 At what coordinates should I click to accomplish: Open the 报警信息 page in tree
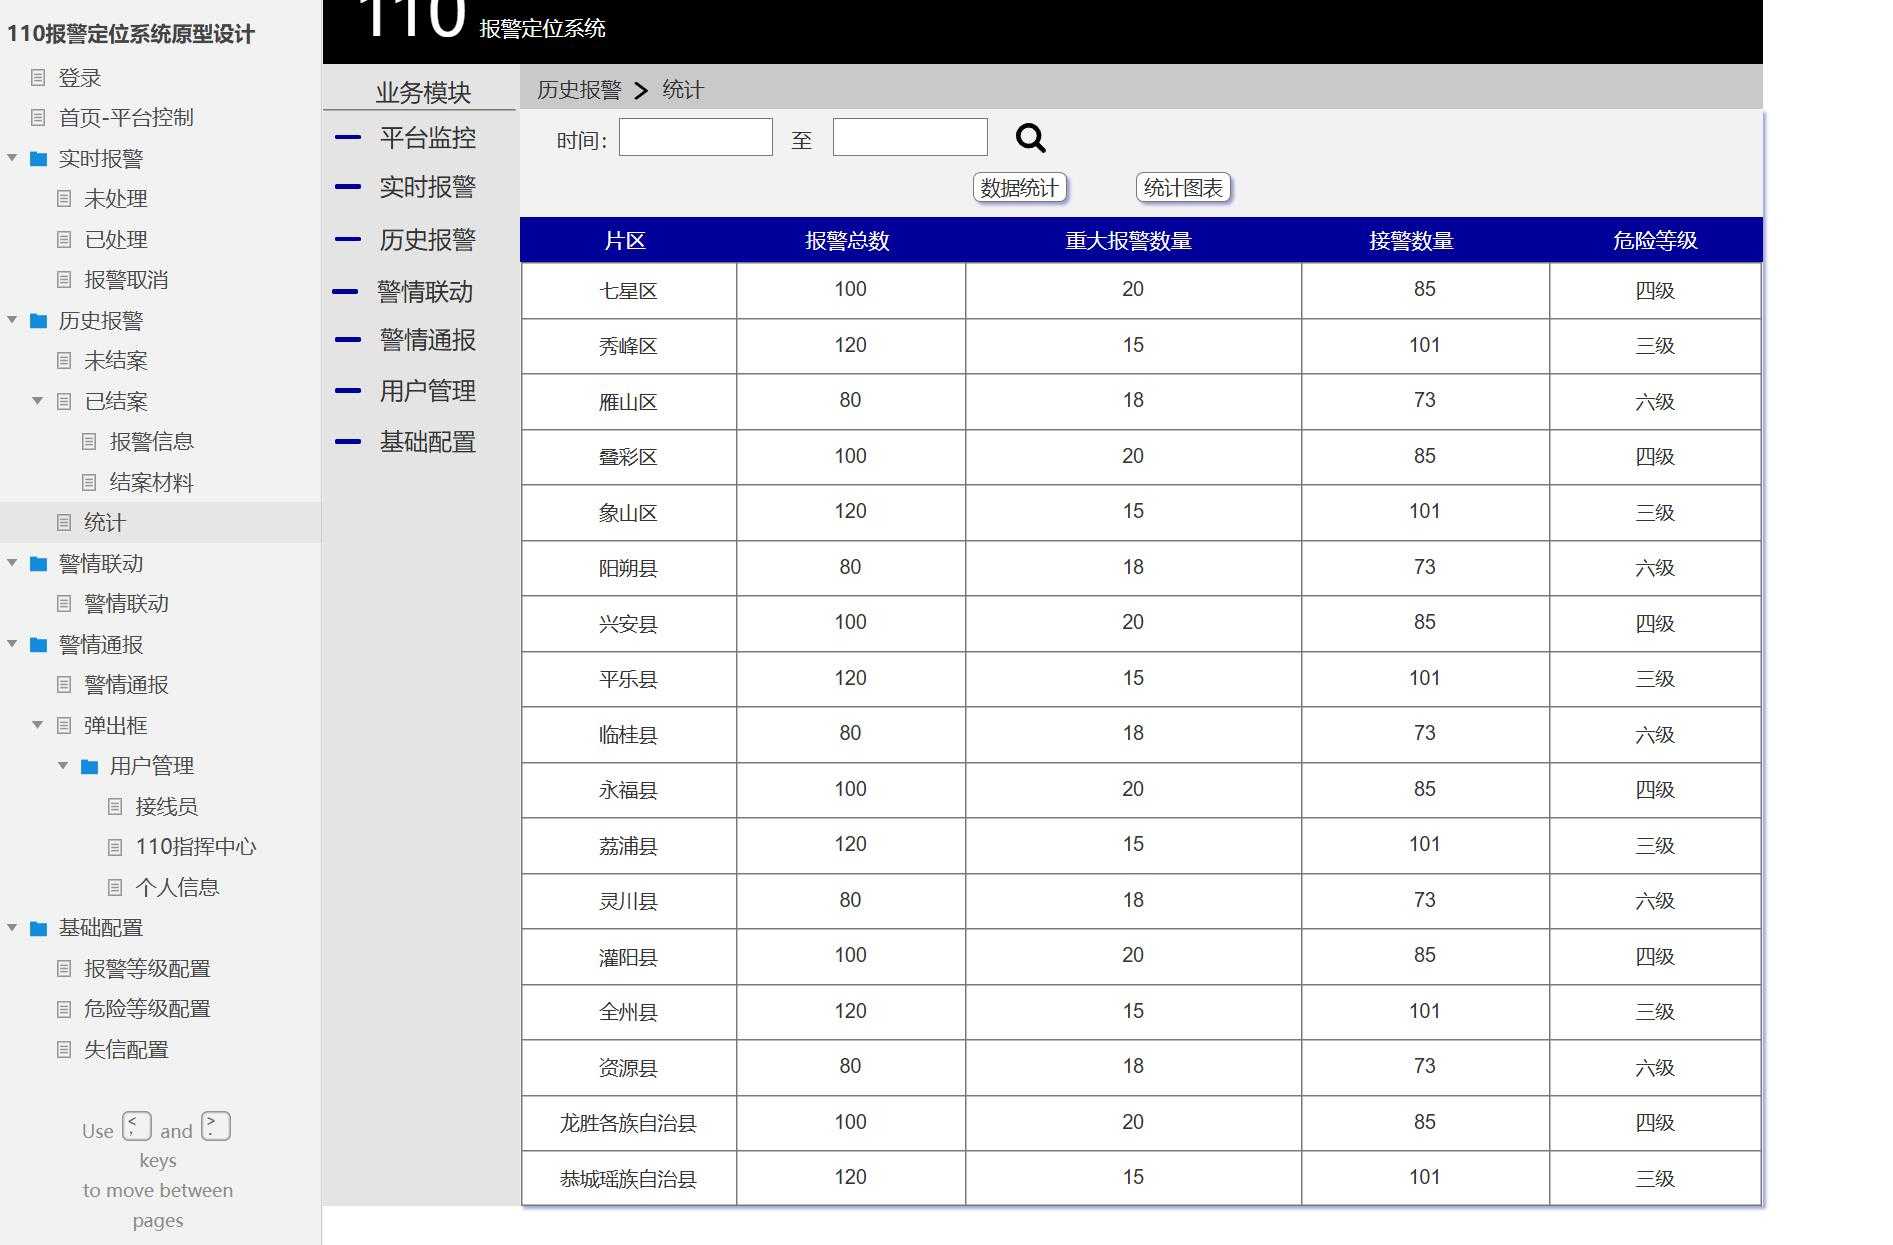(151, 442)
